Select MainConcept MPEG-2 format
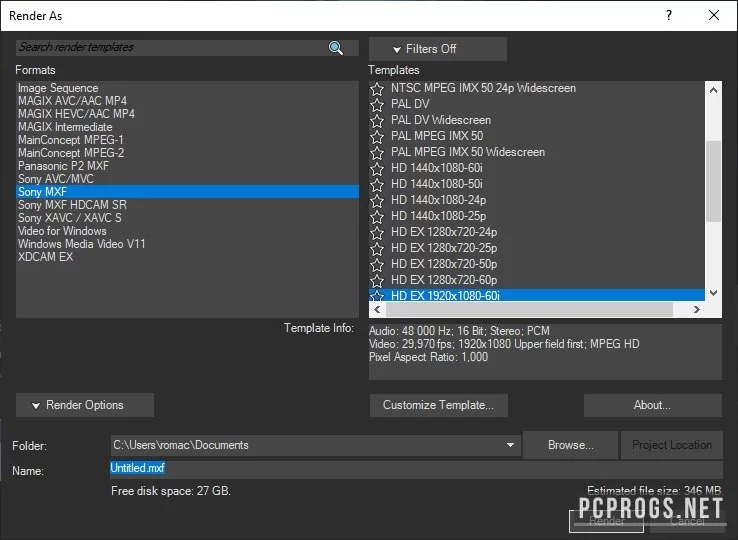The image size is (738, 540). (187, 153)
